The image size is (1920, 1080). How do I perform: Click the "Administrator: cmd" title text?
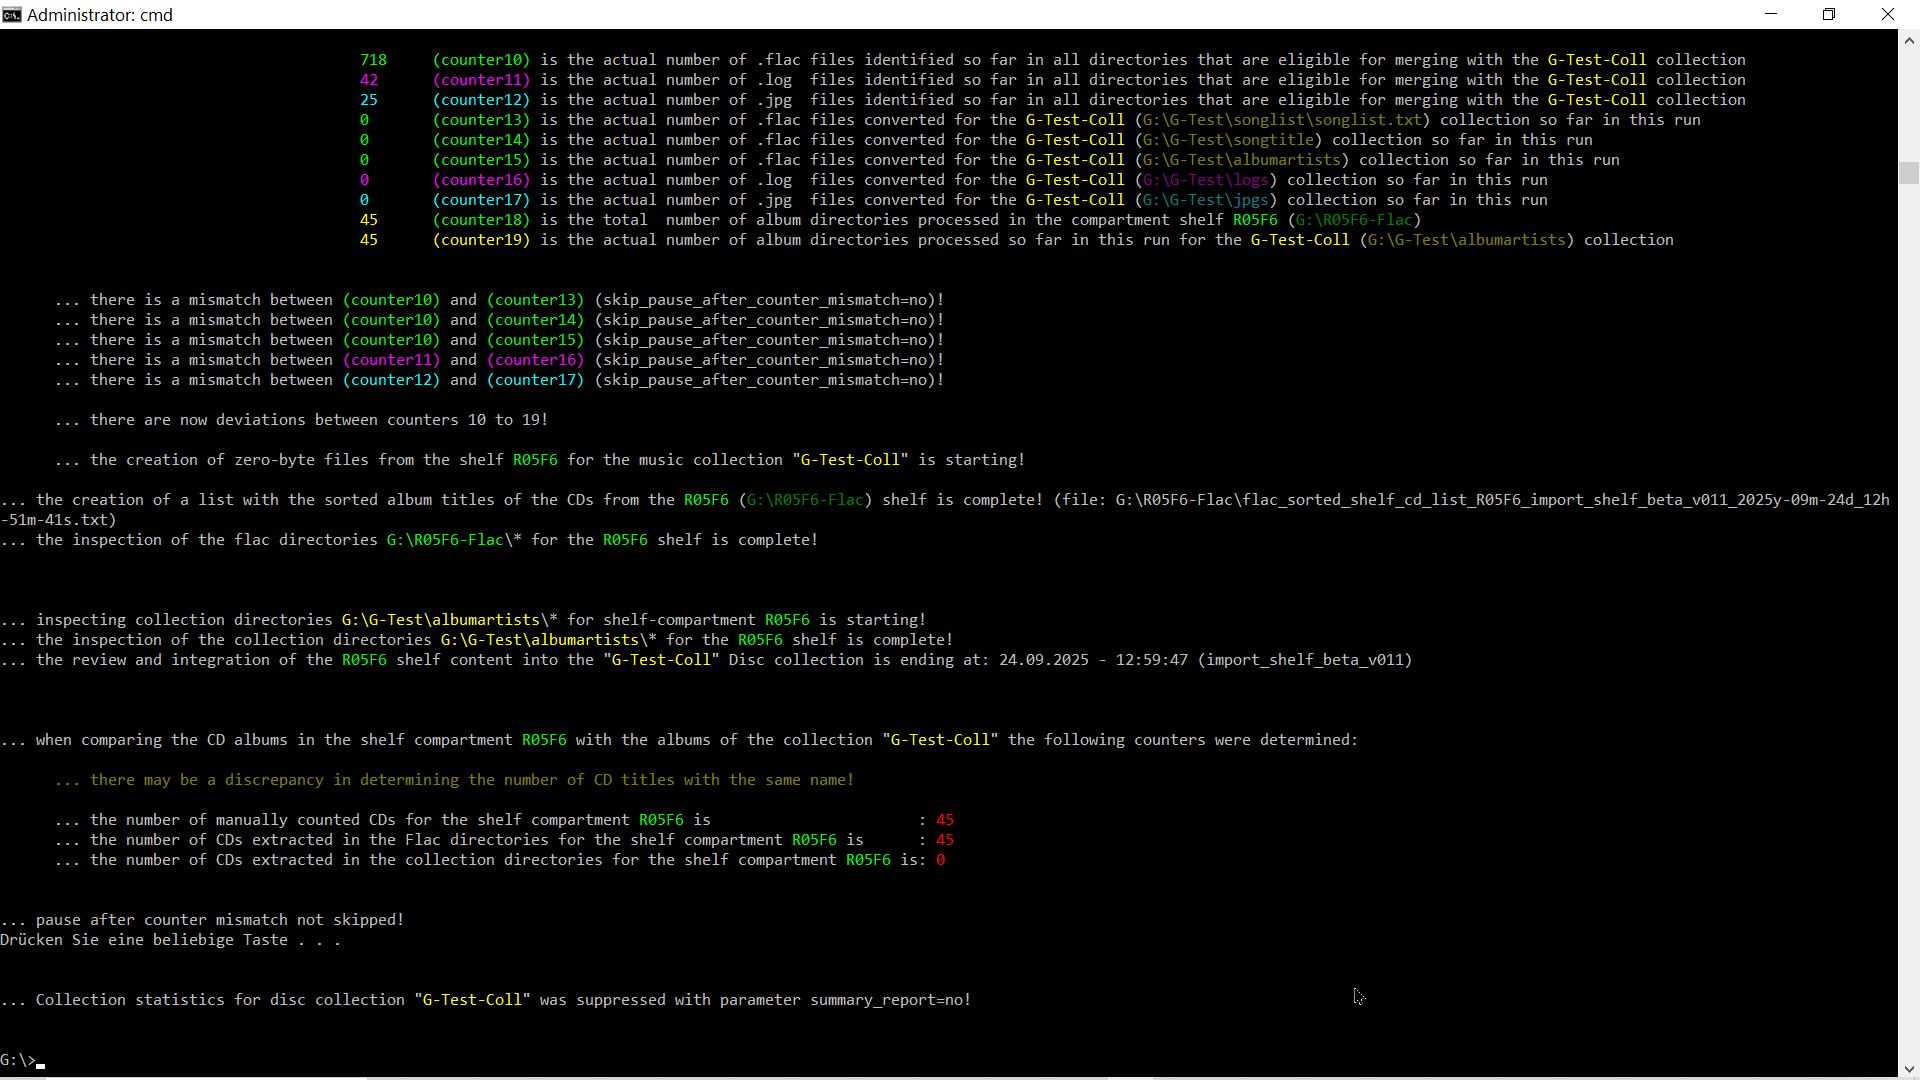(x=100, y=15)
